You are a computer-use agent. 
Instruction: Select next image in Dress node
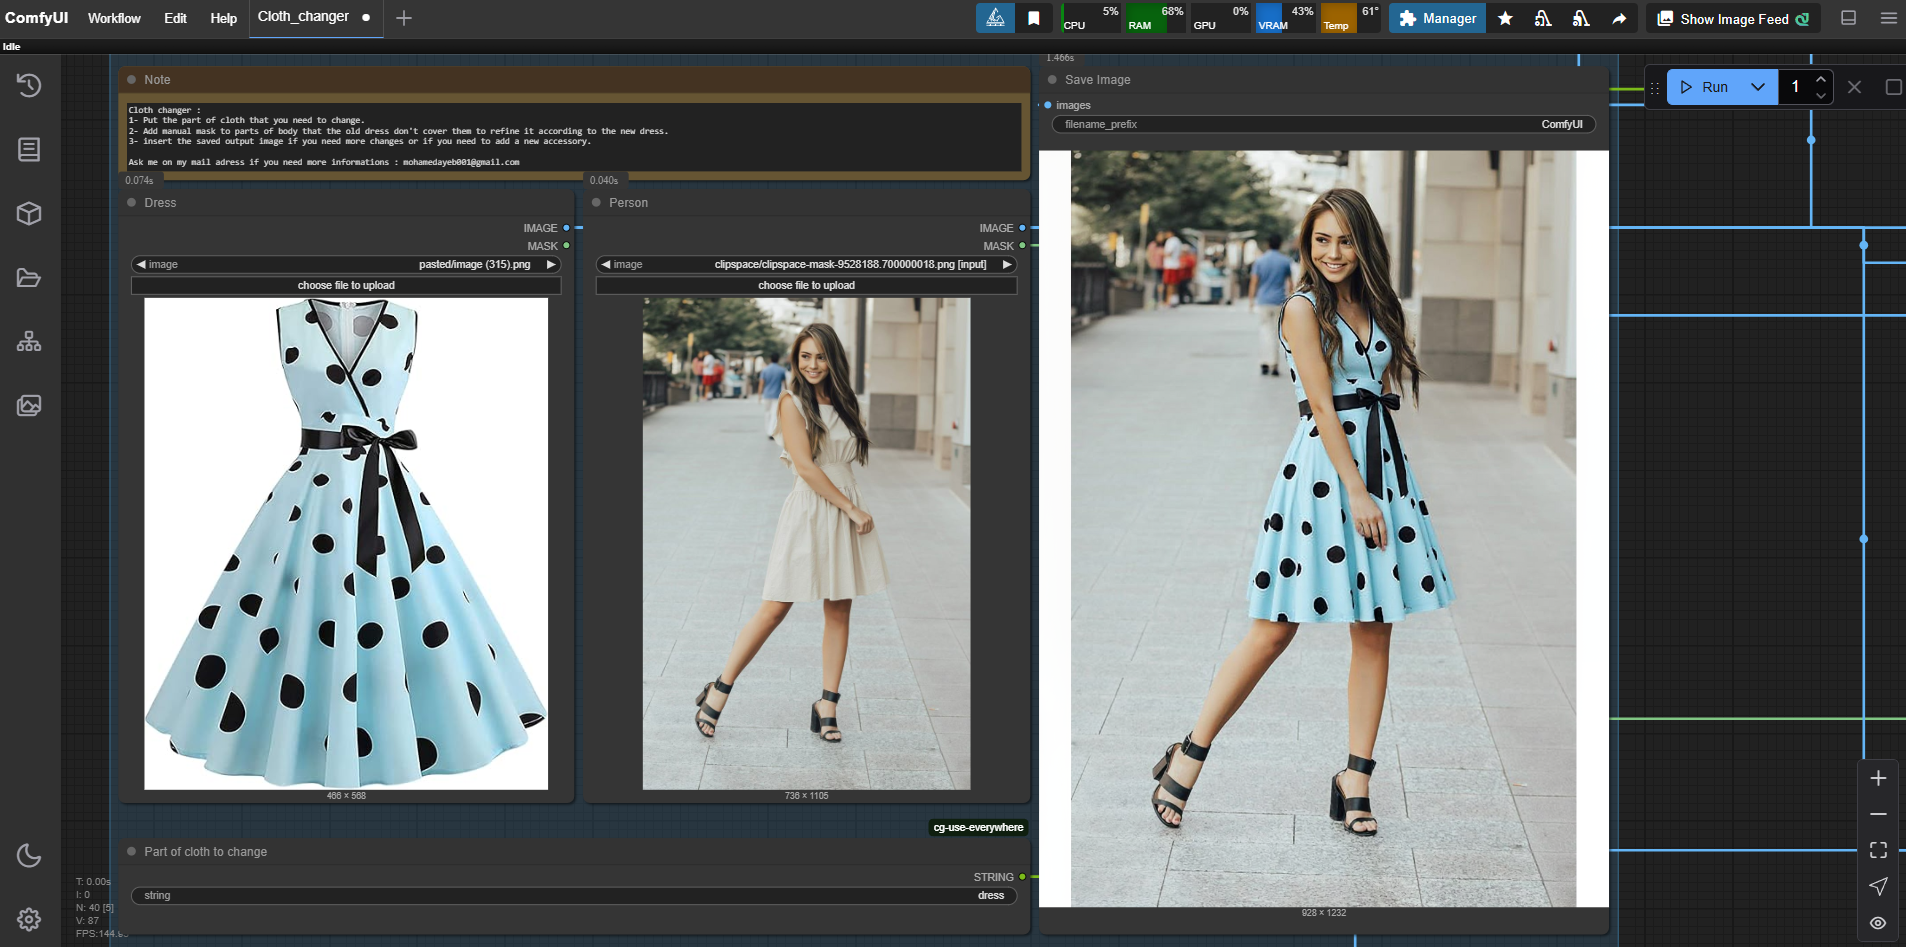[x=551, y=265]
